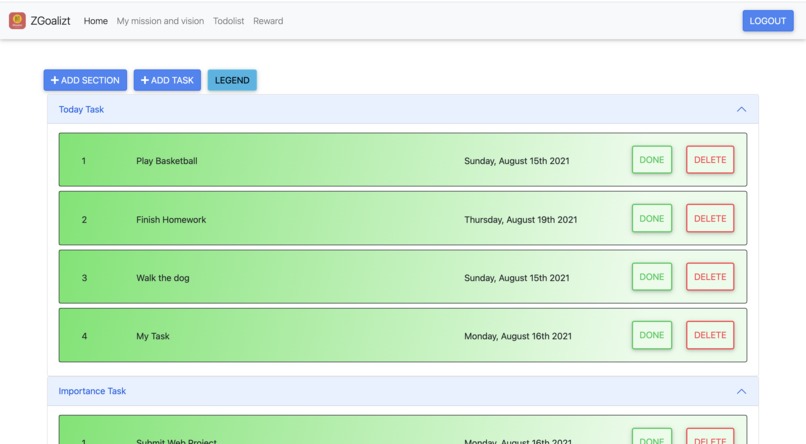Viewport: 806px width, 444px height.
Task: Open the Home nav item
Action: (x=96, y=21)
